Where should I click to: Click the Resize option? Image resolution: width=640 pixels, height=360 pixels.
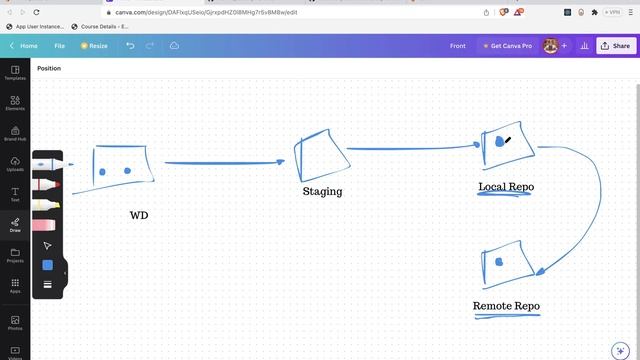click(x=94, y=46)
